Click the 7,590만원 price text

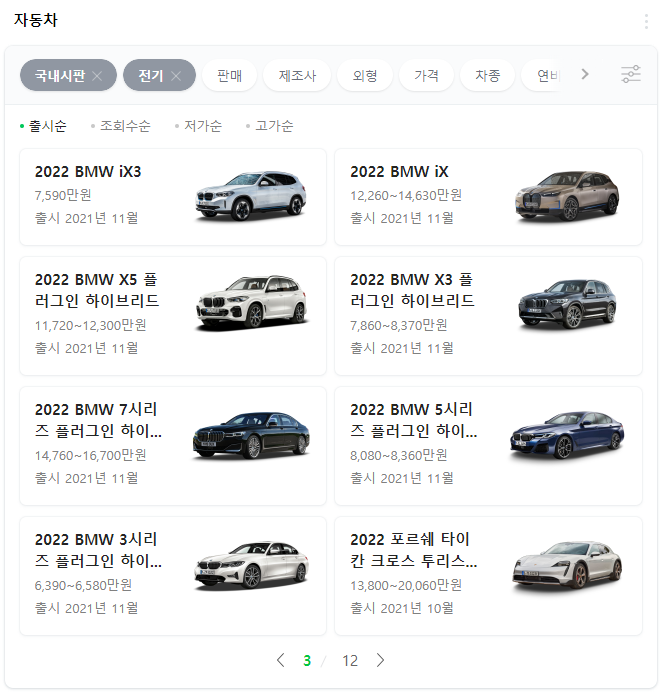(x=63, y=195)
